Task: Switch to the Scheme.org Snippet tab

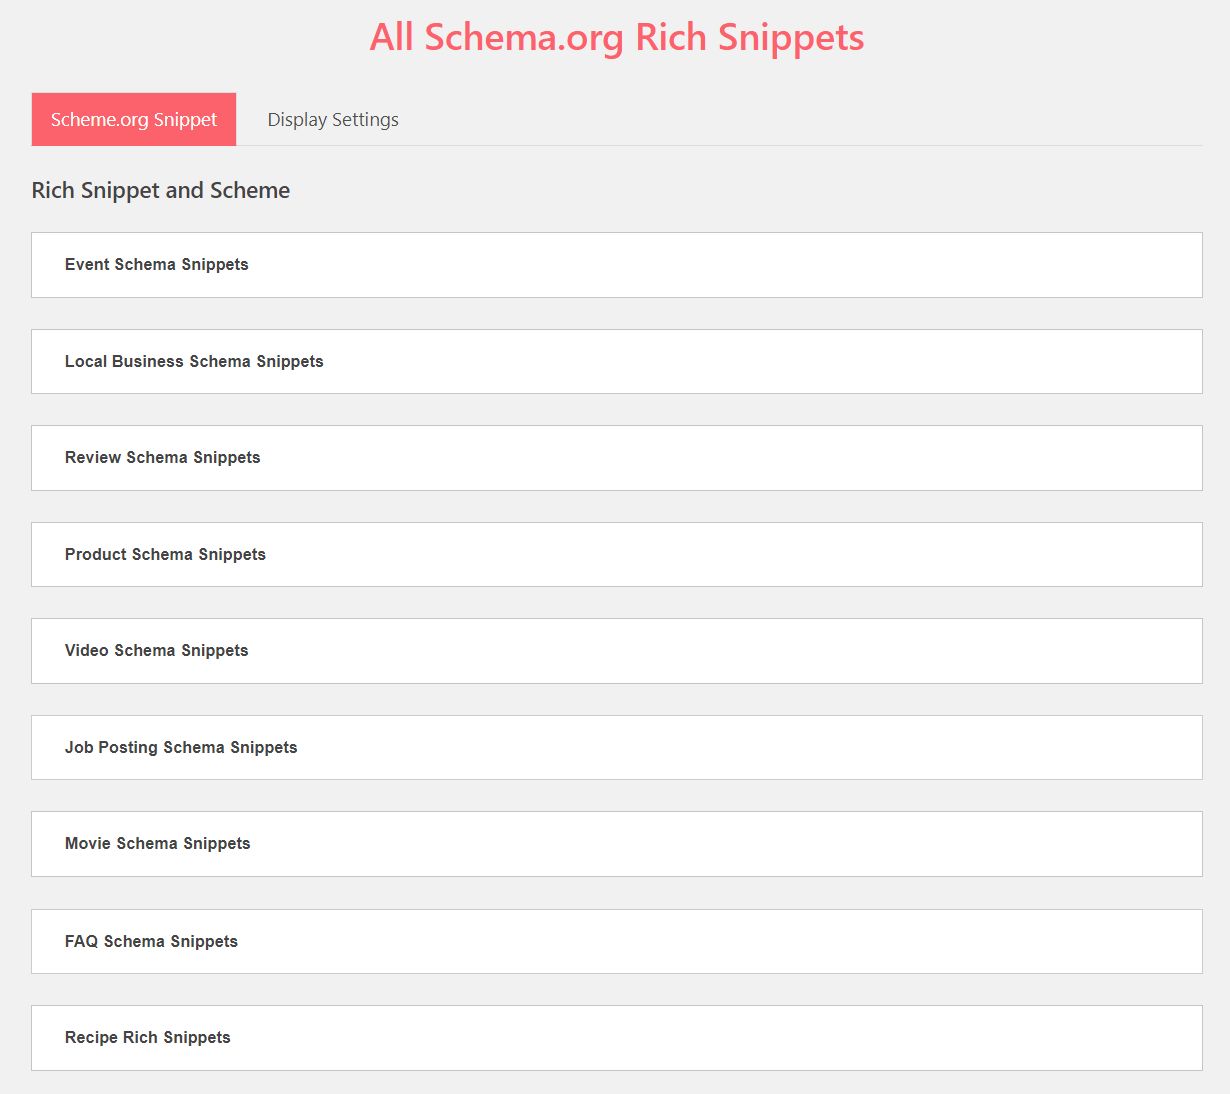Action: 134,119
